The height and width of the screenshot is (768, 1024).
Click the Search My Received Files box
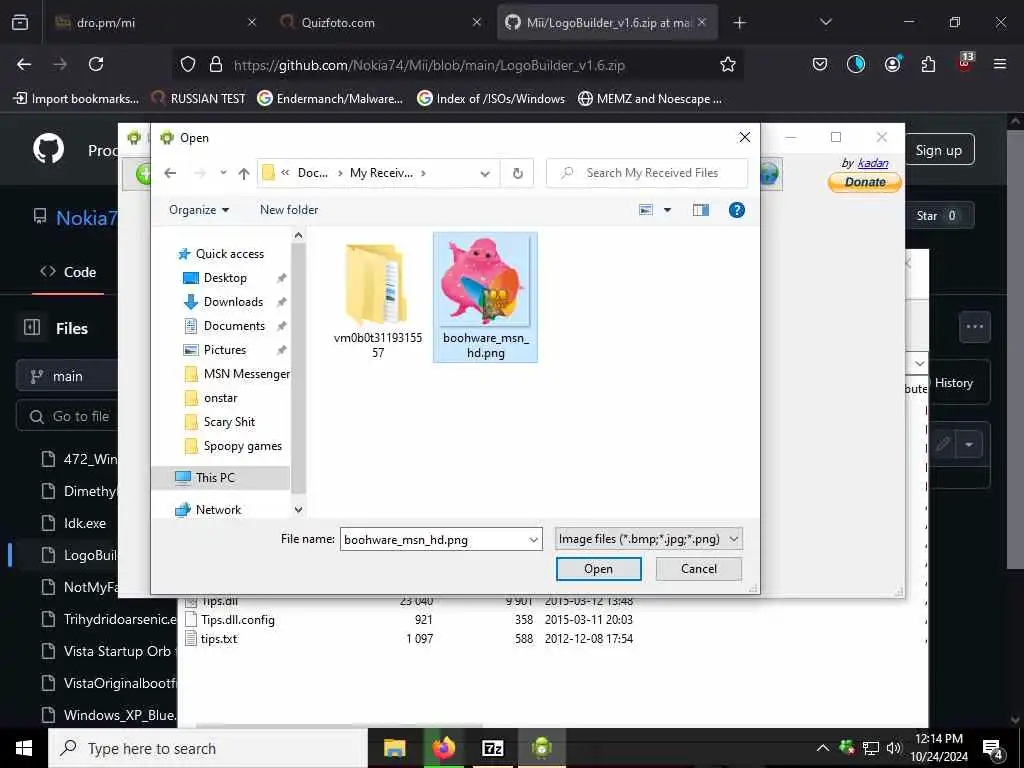point(647,173)
